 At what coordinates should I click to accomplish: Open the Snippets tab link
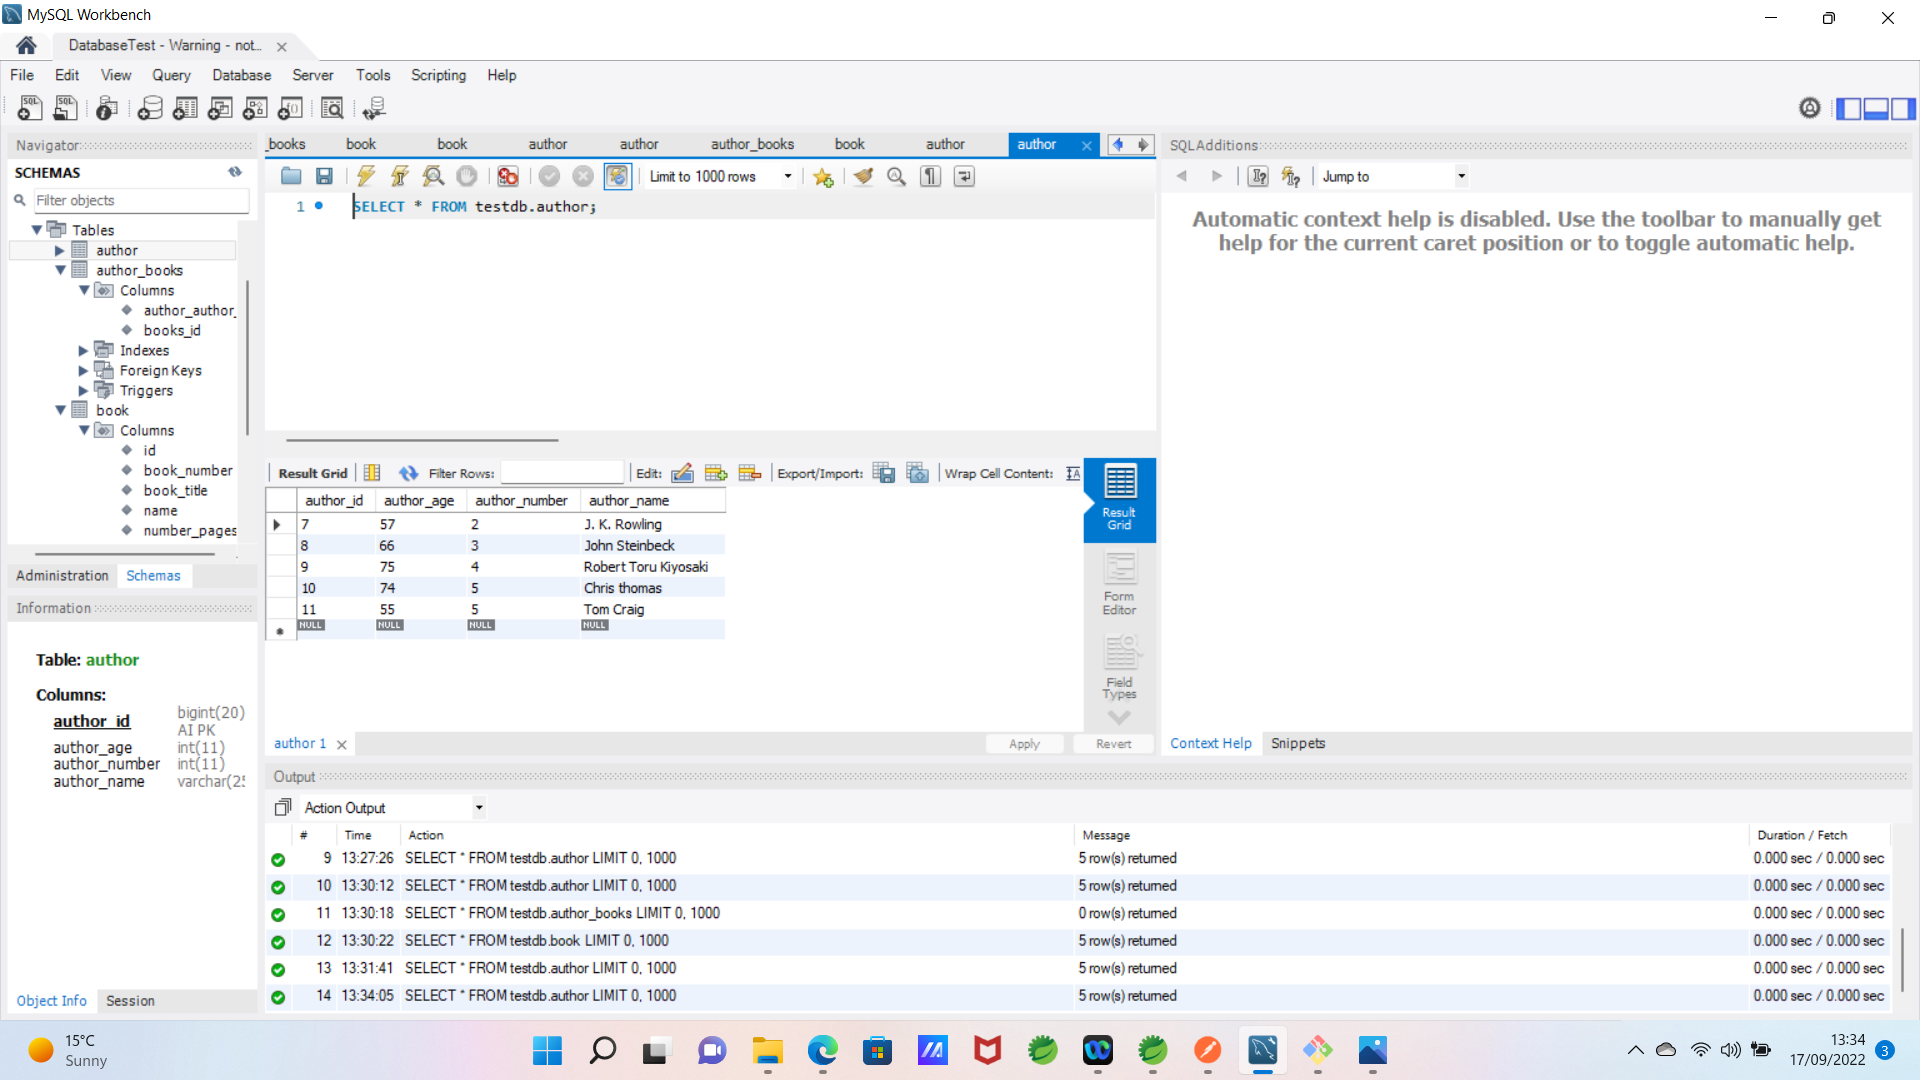coord(1298,744)
